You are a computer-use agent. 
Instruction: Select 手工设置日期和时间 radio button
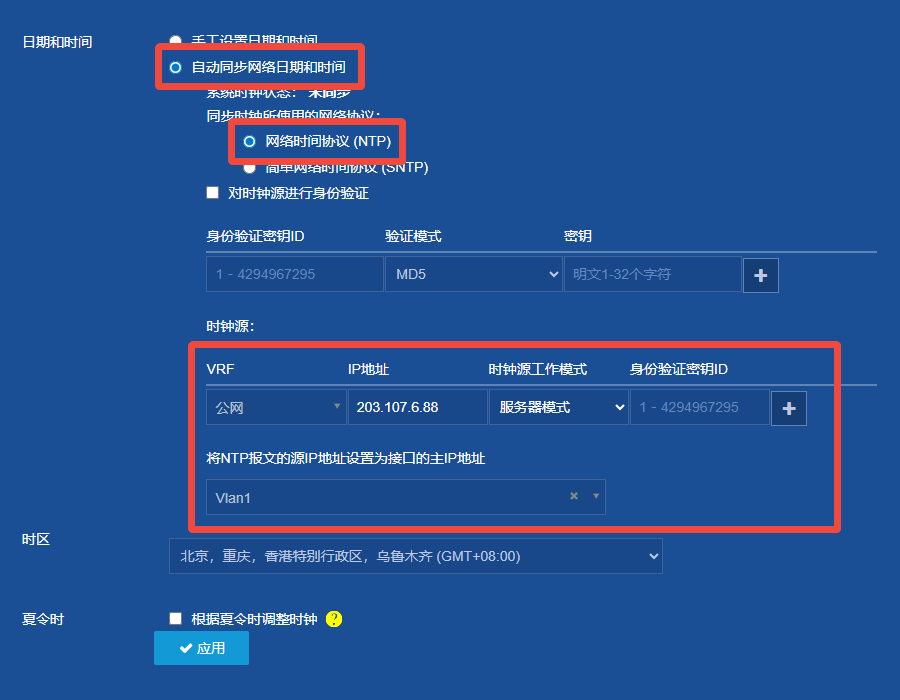pyautogui.click(x=175, y=41)
